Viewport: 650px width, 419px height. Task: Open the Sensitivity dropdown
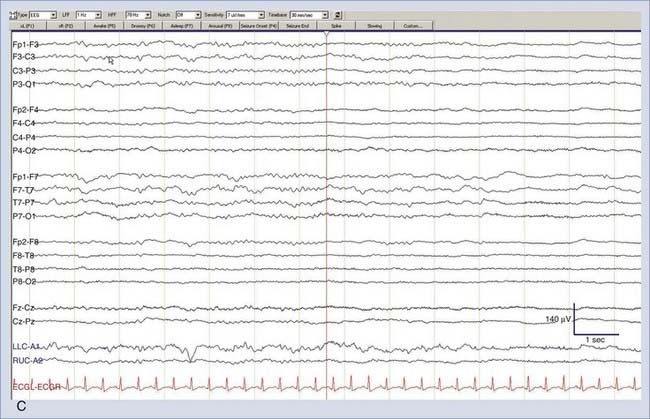pyautogui.click(x=245, y=16)
